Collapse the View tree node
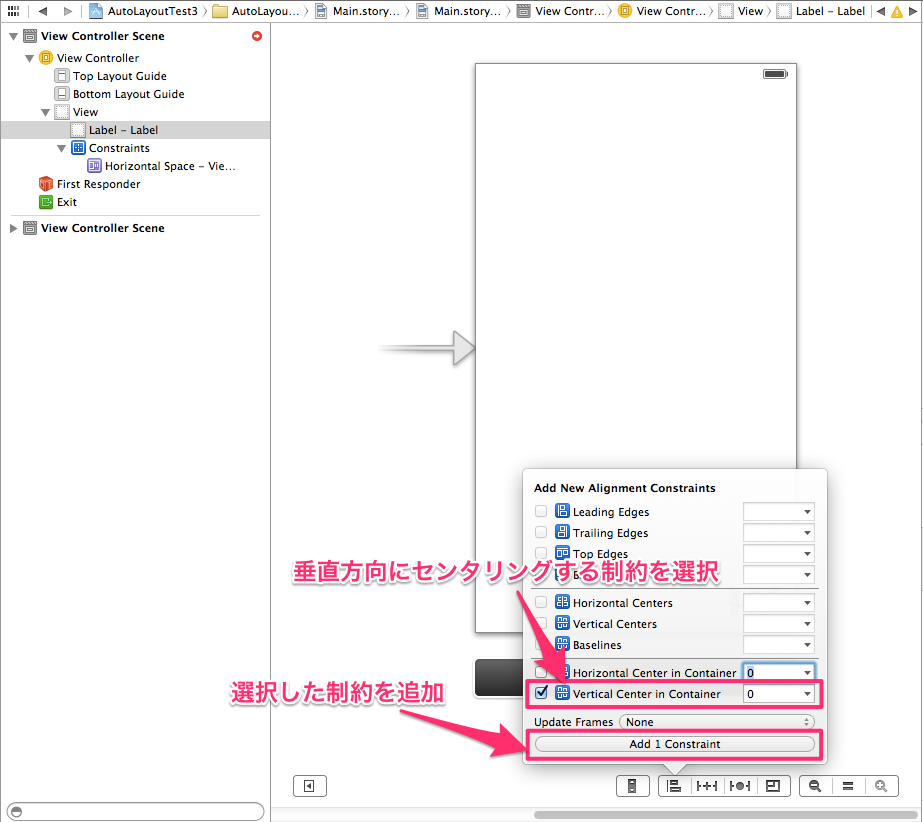The width and height of the screenshot is (923, 822). coord(45,112)
